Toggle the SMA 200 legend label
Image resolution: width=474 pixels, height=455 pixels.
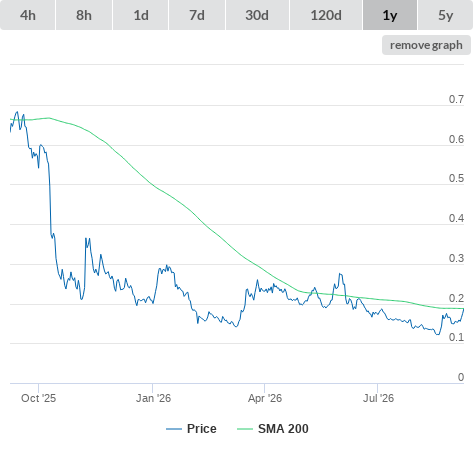pyautogui.click(x=283, y=429)
